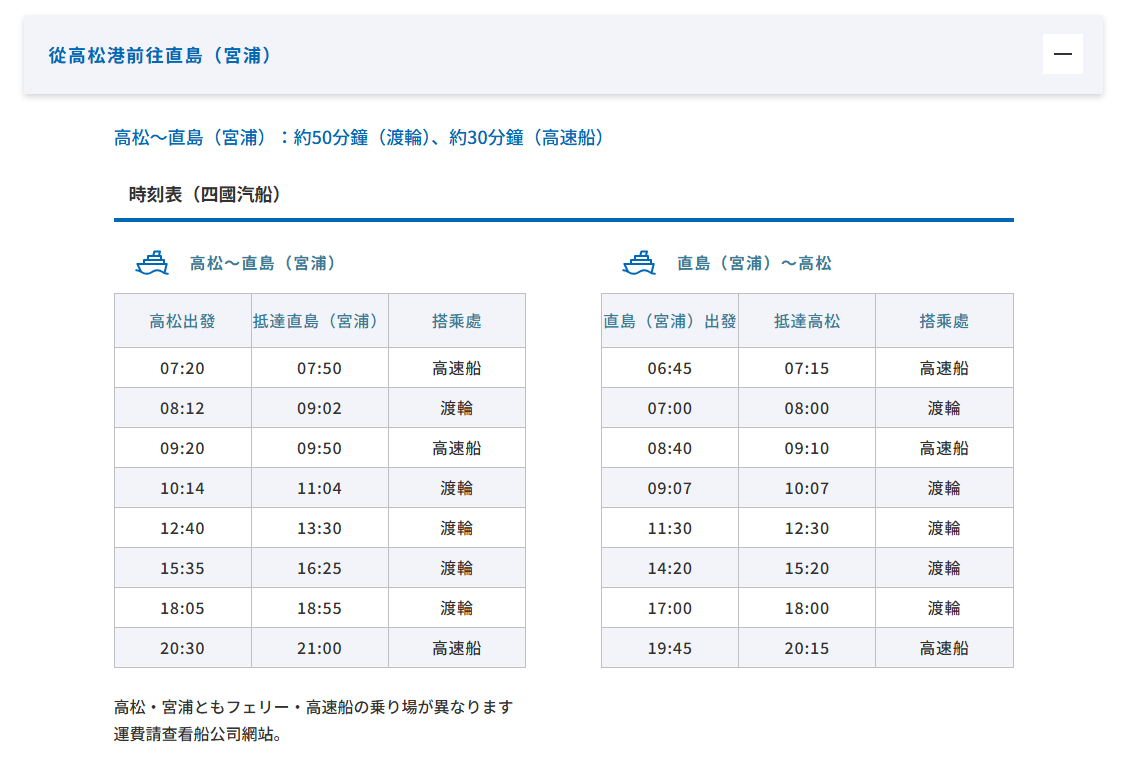Select Naoshima departure 19:45 cell
1134x757 pixels.
[x=670, y=648]
